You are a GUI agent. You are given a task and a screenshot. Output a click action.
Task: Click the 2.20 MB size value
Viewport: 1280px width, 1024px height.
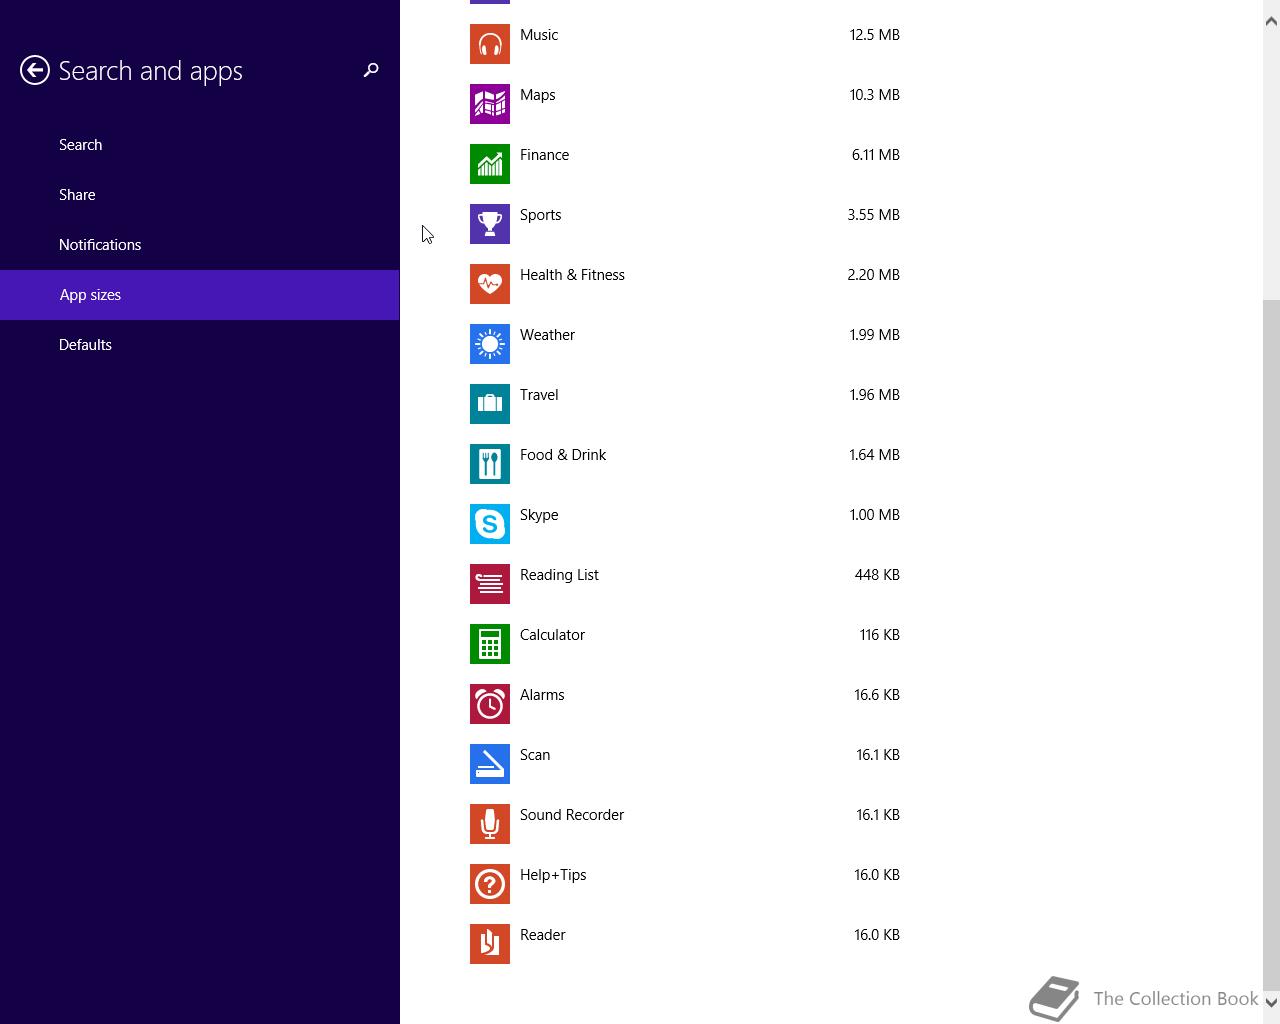tap(873, 275)
